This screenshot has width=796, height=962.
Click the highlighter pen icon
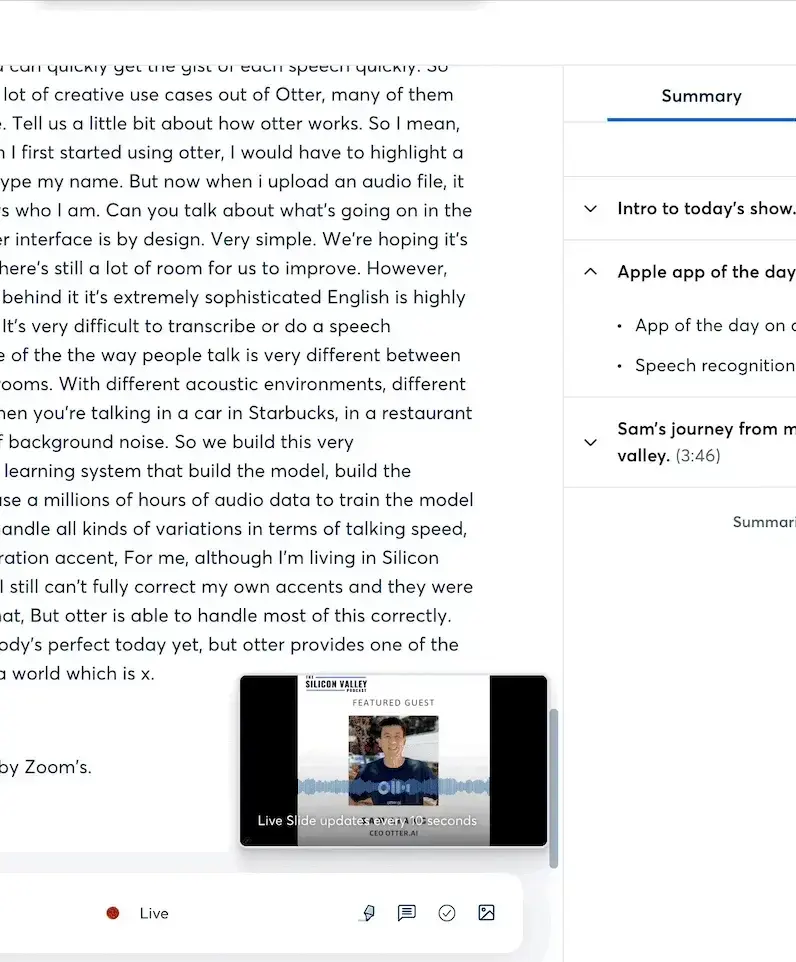[x=368, y=913]
